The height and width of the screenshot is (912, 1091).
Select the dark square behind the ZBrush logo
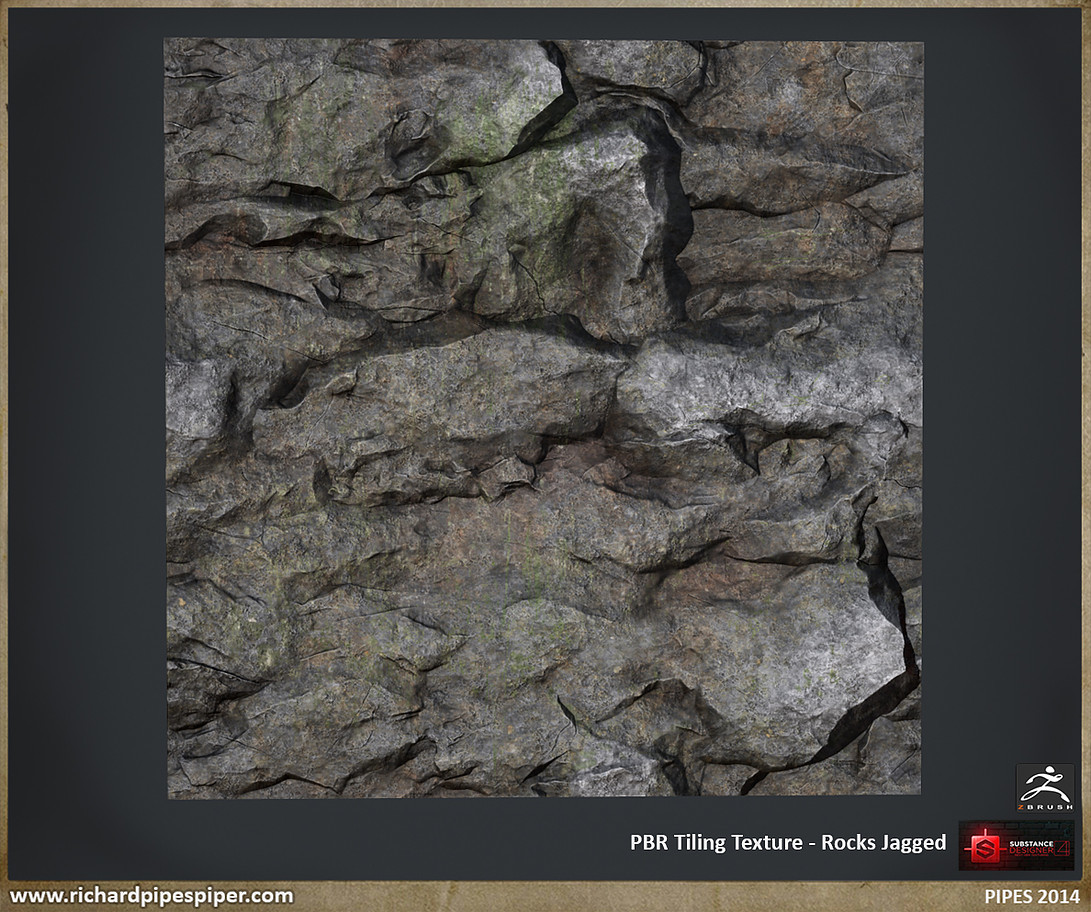click(1046, 788)
